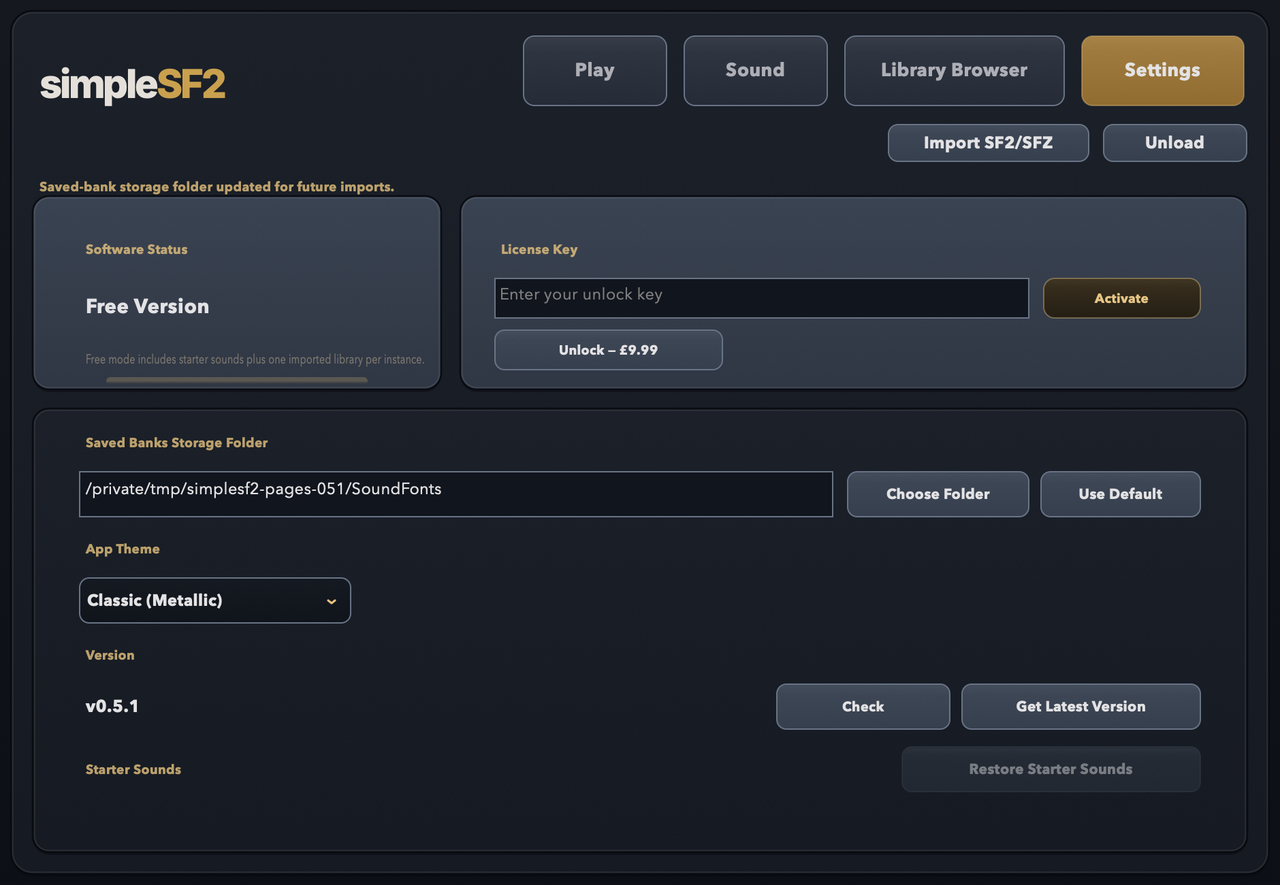Click the Unlock – £9.99 button
The height and width of the screenshot is (885, 1280).
point(608,350)
